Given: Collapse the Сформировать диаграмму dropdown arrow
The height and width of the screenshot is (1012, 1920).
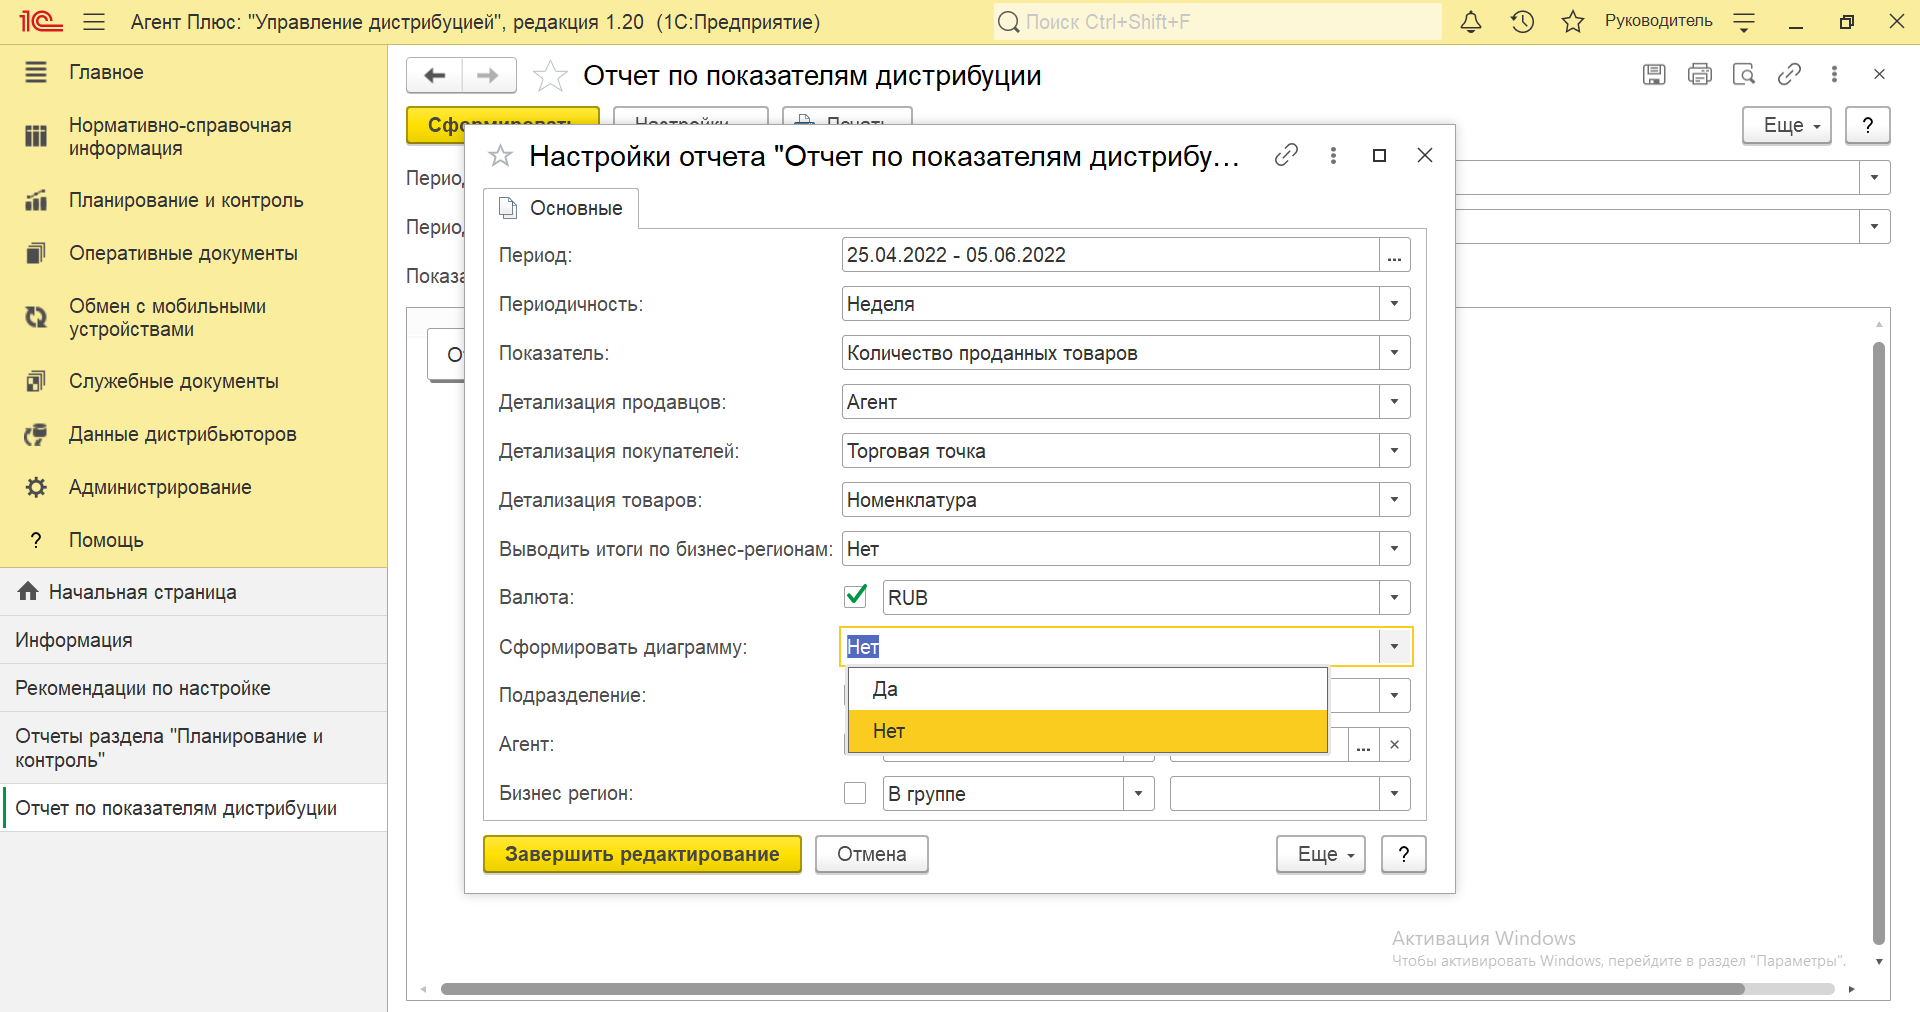Looking at the screenshot, I should [x=1394, y=647].
